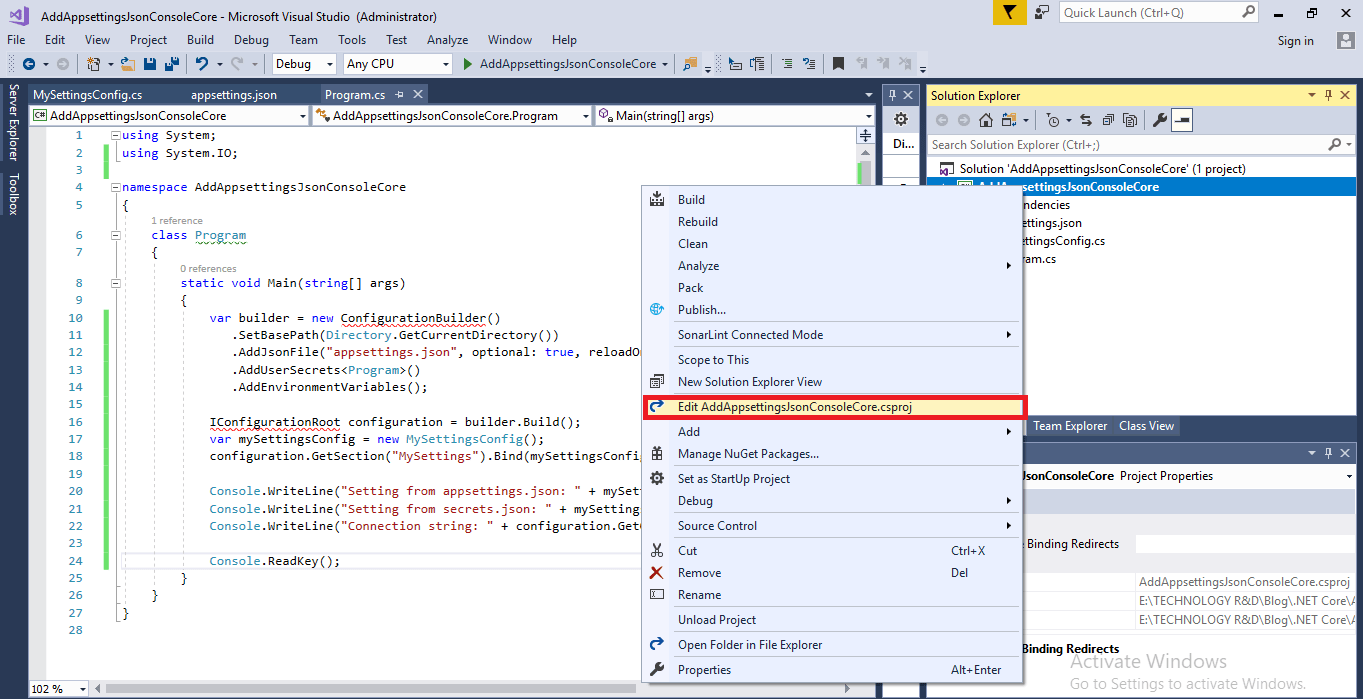1363x699 pixels.
Task: Open the Analyze menu
Action: point(447,40)
